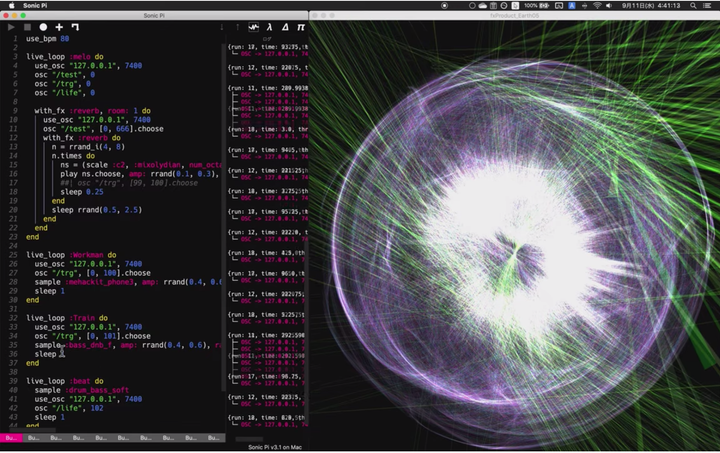
Task: Select the highlighted pink first buffer tab
Action: click(x=12, y=438)
